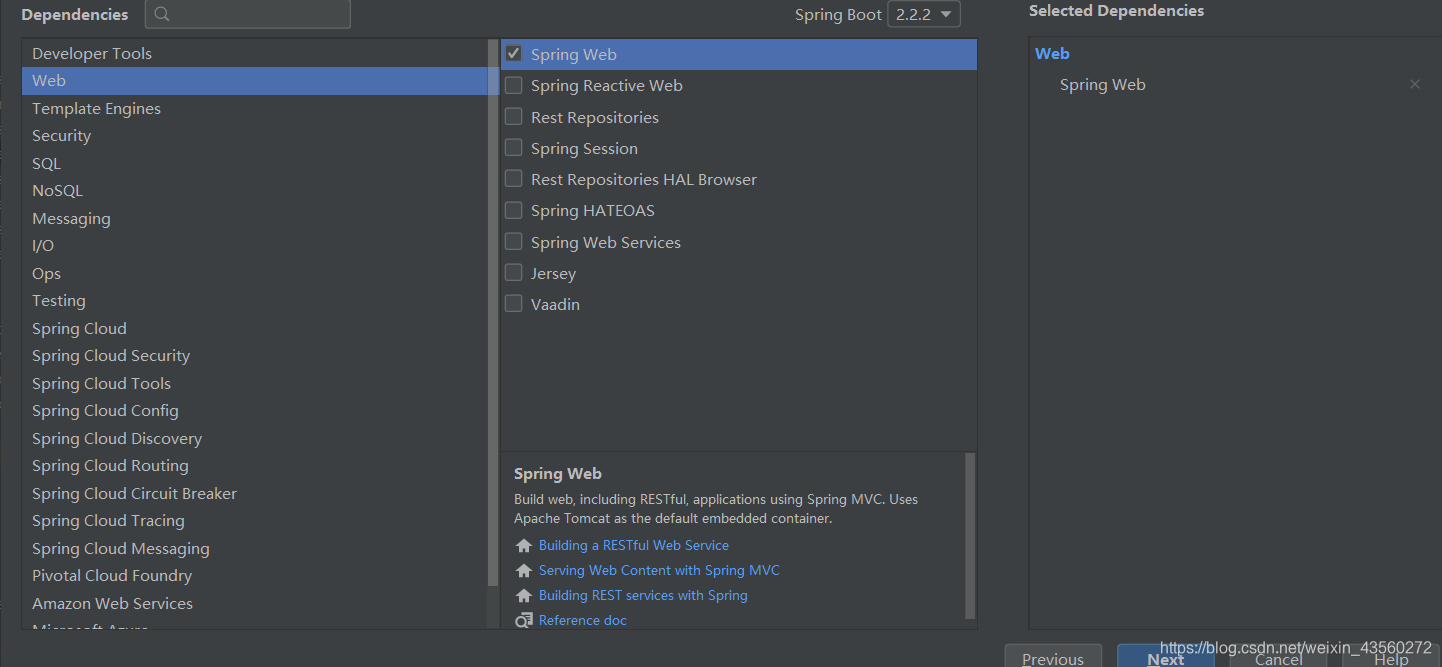Click the category list vertical scrollbar
Image resolution: width=1442 pixels, height=667 pixels.
[x=493, y=312]
